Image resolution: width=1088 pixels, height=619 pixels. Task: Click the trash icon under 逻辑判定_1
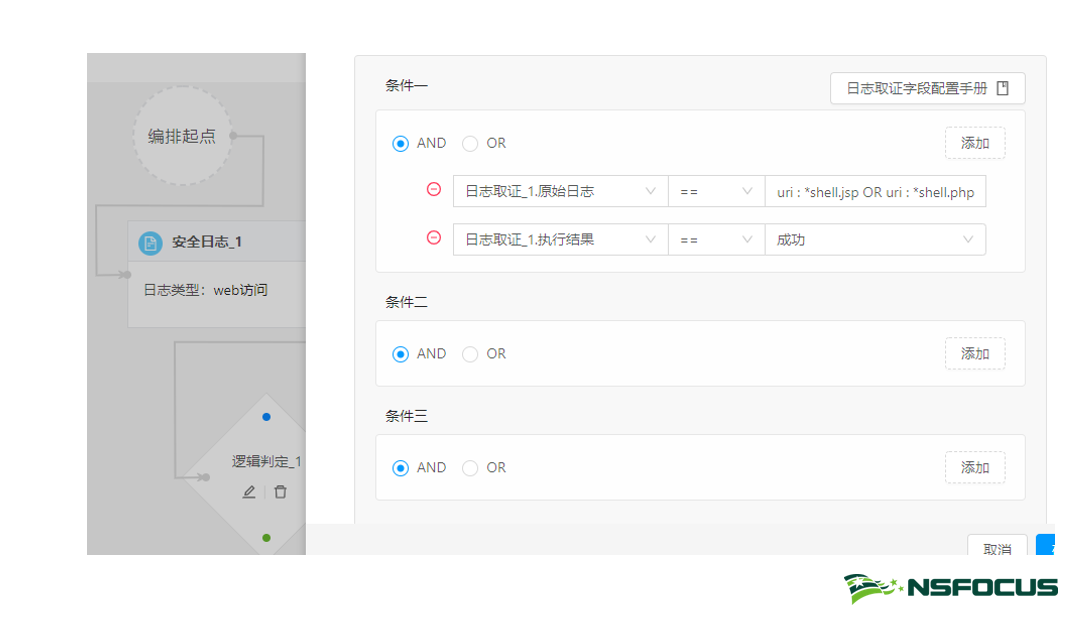pos(280,492)
